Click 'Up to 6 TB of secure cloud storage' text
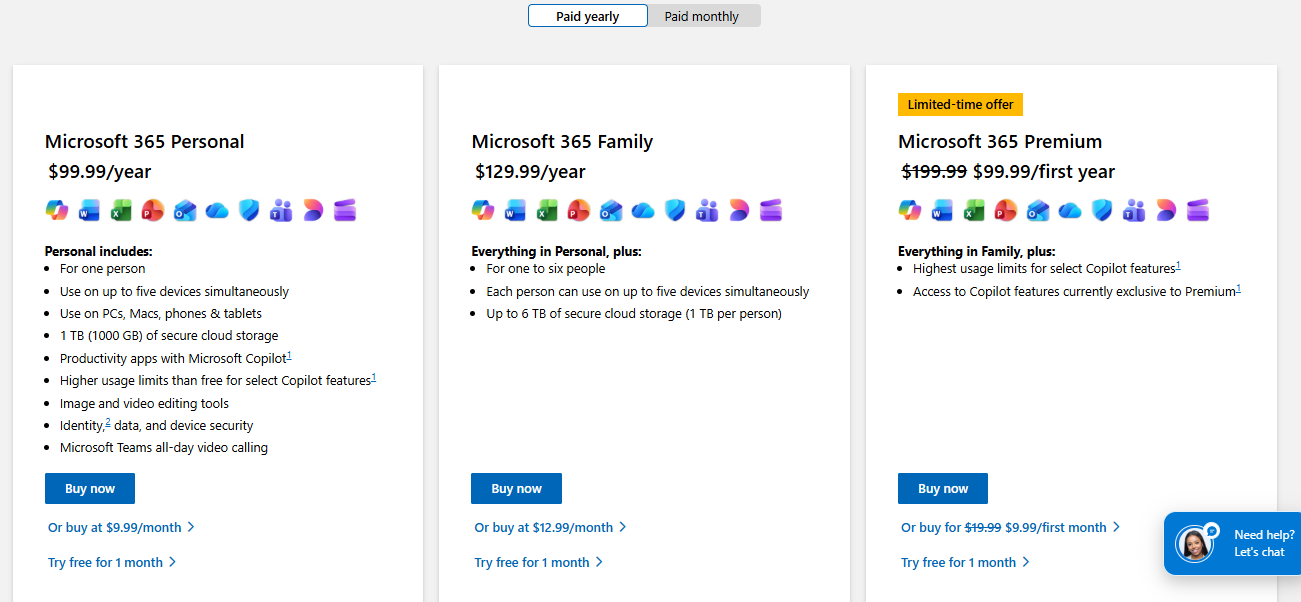The width and height of the screenshot is (1301, 602). tap(634, 313)
